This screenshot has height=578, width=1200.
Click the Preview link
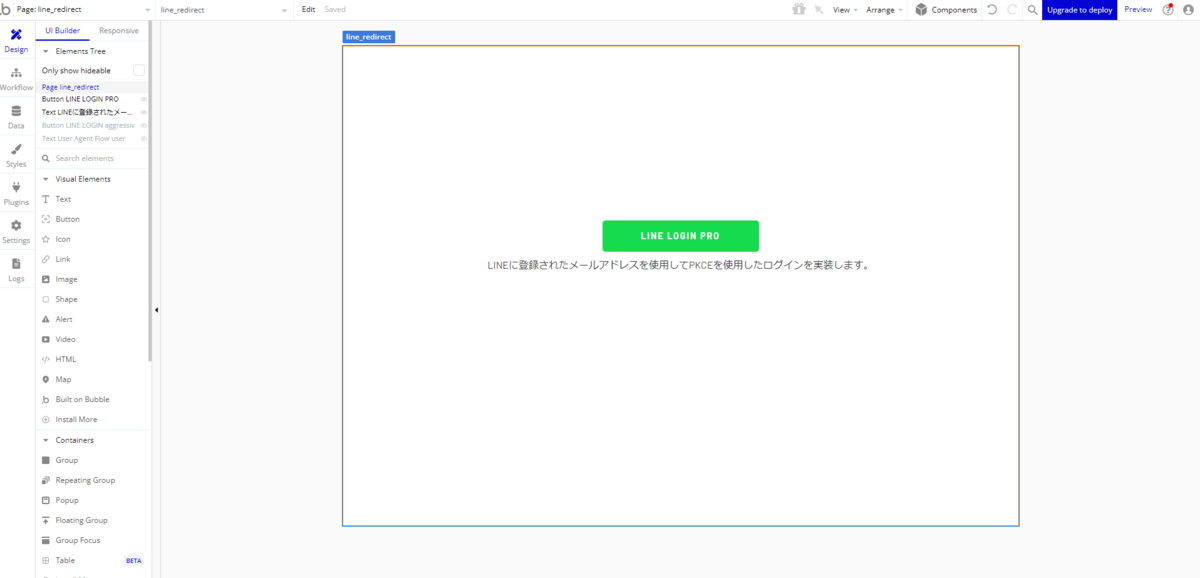[1138, 9]
